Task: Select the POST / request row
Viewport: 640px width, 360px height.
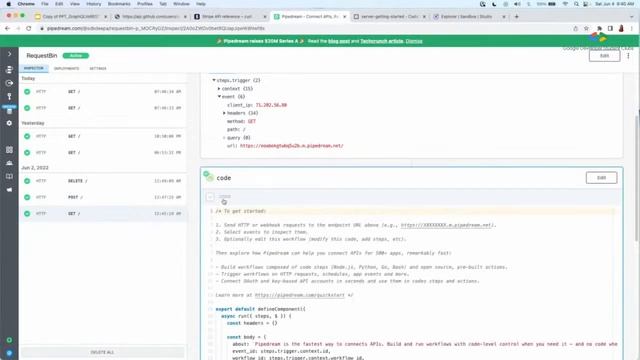Action: [103, 197]
